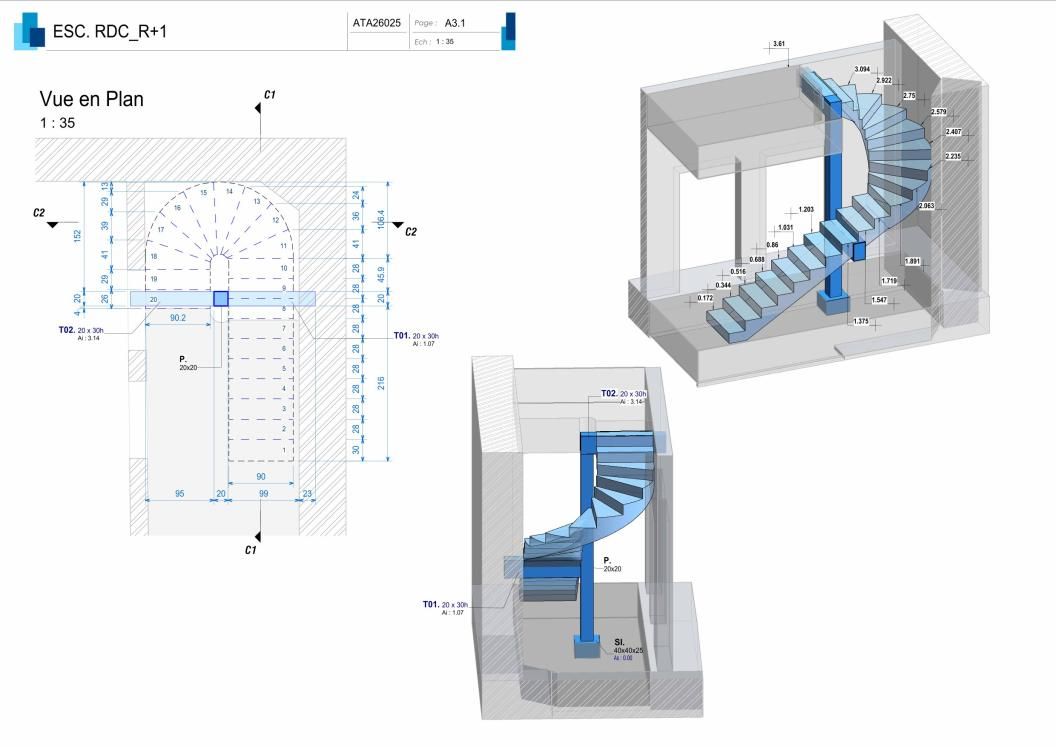Click the 3.61 elevation marker crosshair
The image size is (1056, 747).
[x=770, y=47]
